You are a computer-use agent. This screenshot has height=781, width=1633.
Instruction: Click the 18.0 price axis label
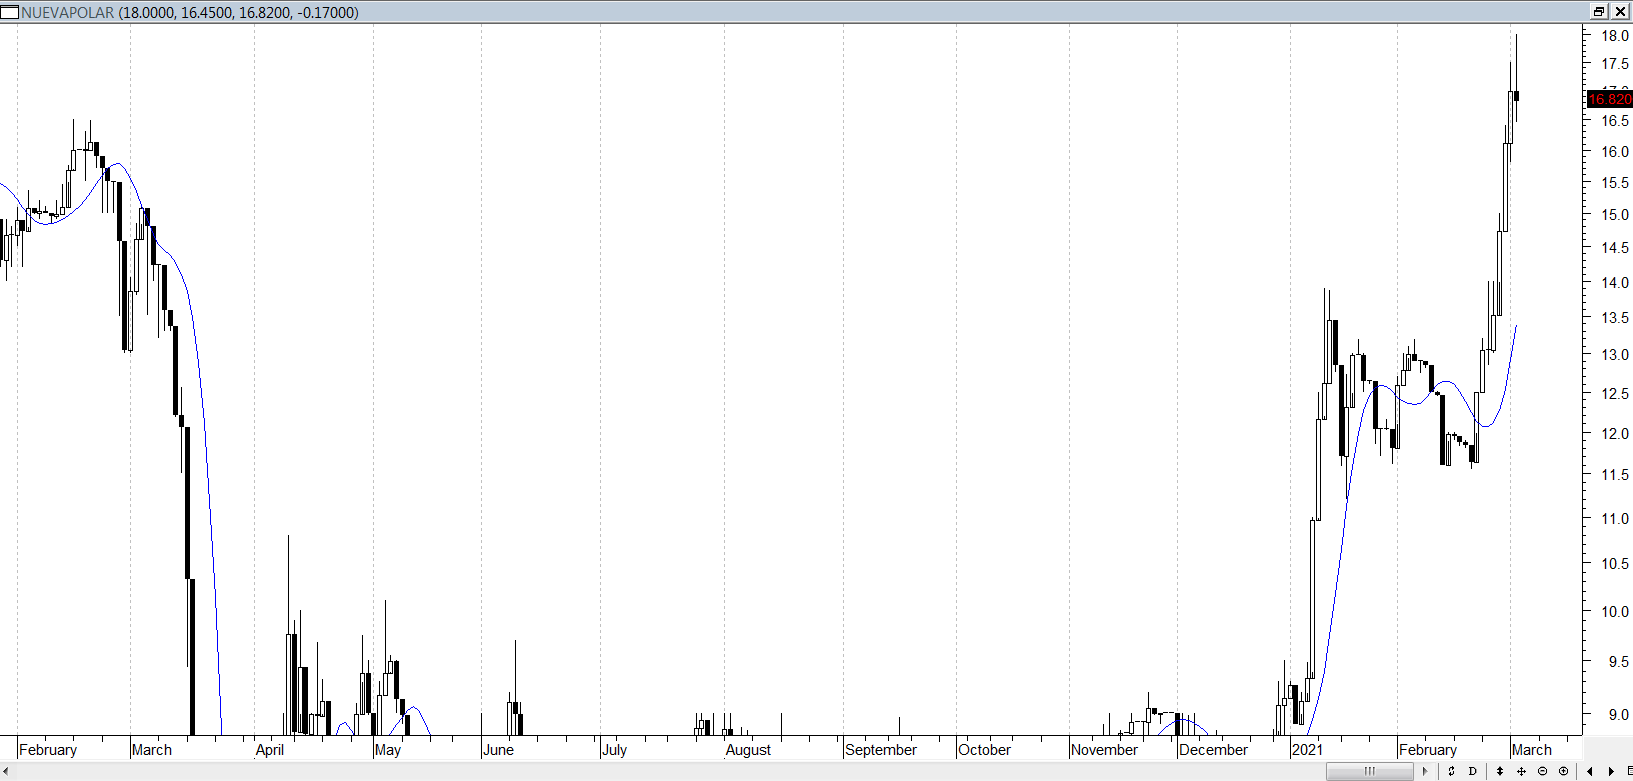pyautogui.click(x=1615, y=35)
